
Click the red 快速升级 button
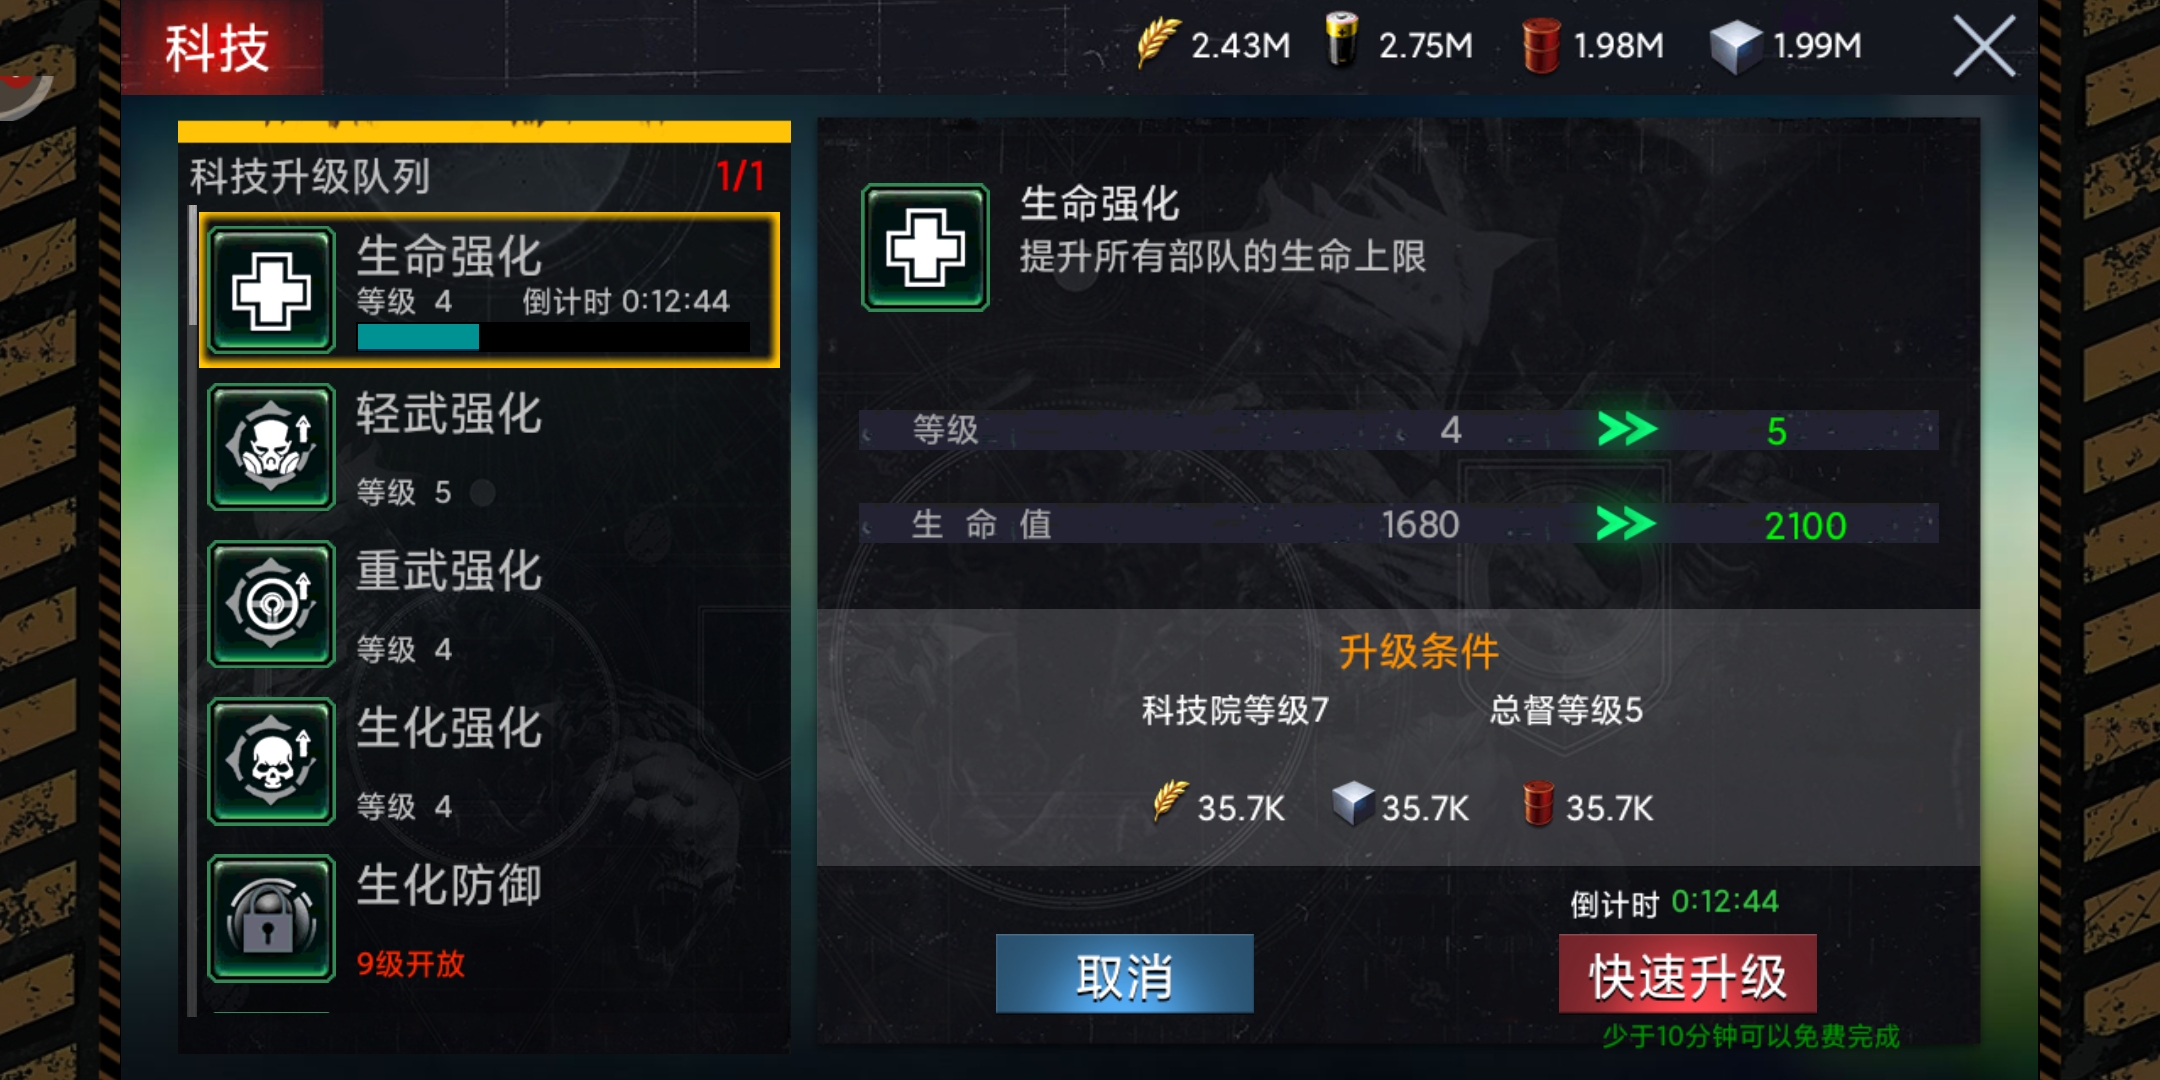click(1687, 974)
